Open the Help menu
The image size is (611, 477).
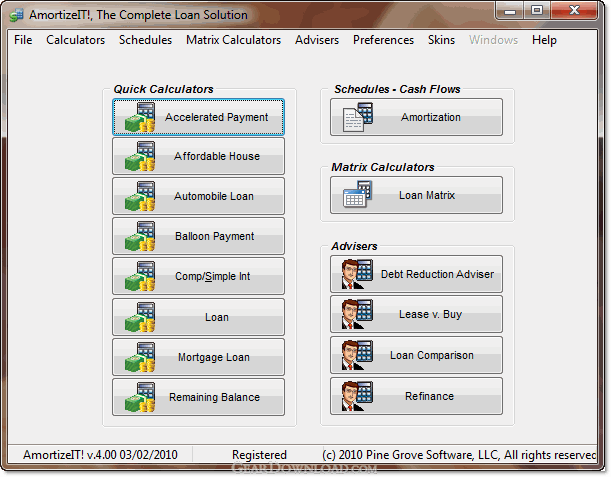[x=544, y=40]
